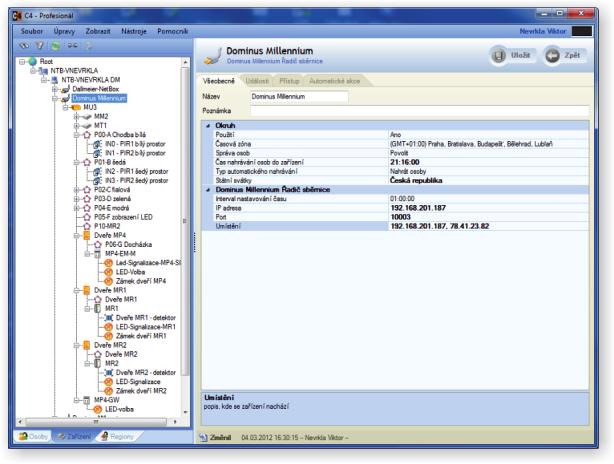
Task: Click the module icon of MP4-GW
Action: pos(87,400)
